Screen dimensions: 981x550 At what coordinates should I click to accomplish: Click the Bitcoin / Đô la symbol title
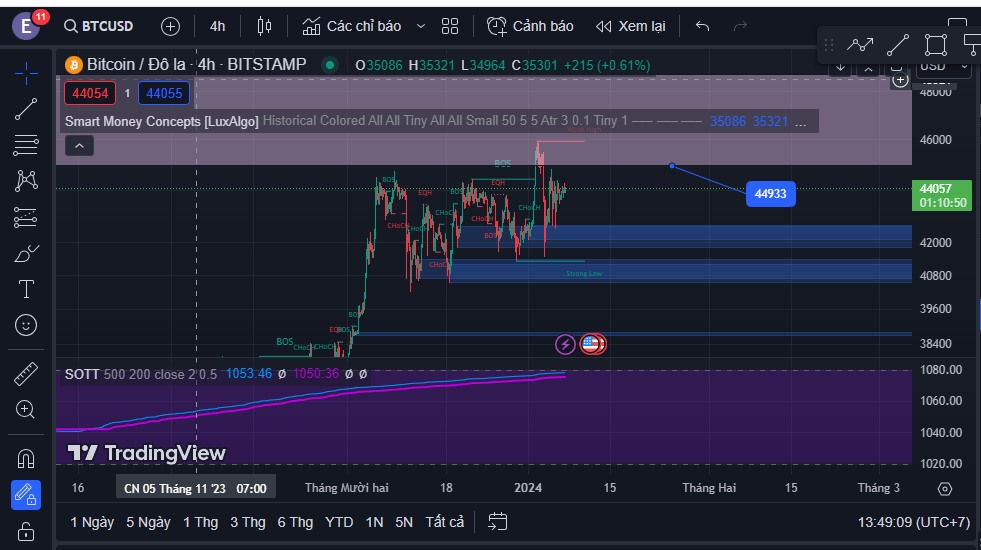pos(196,64)
